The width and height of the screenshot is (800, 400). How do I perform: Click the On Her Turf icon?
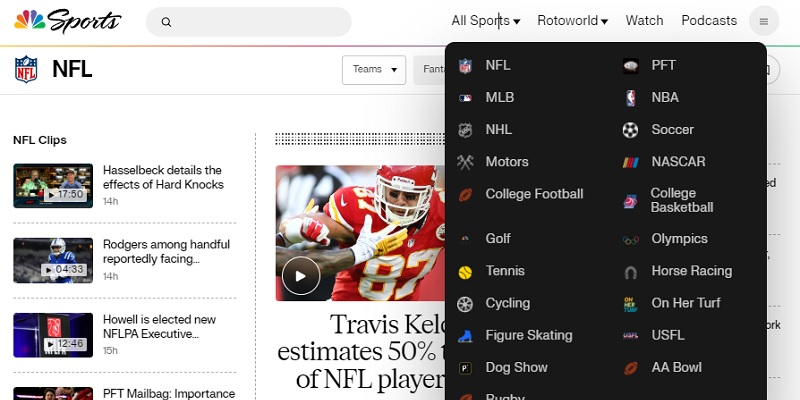click(631, 304)
